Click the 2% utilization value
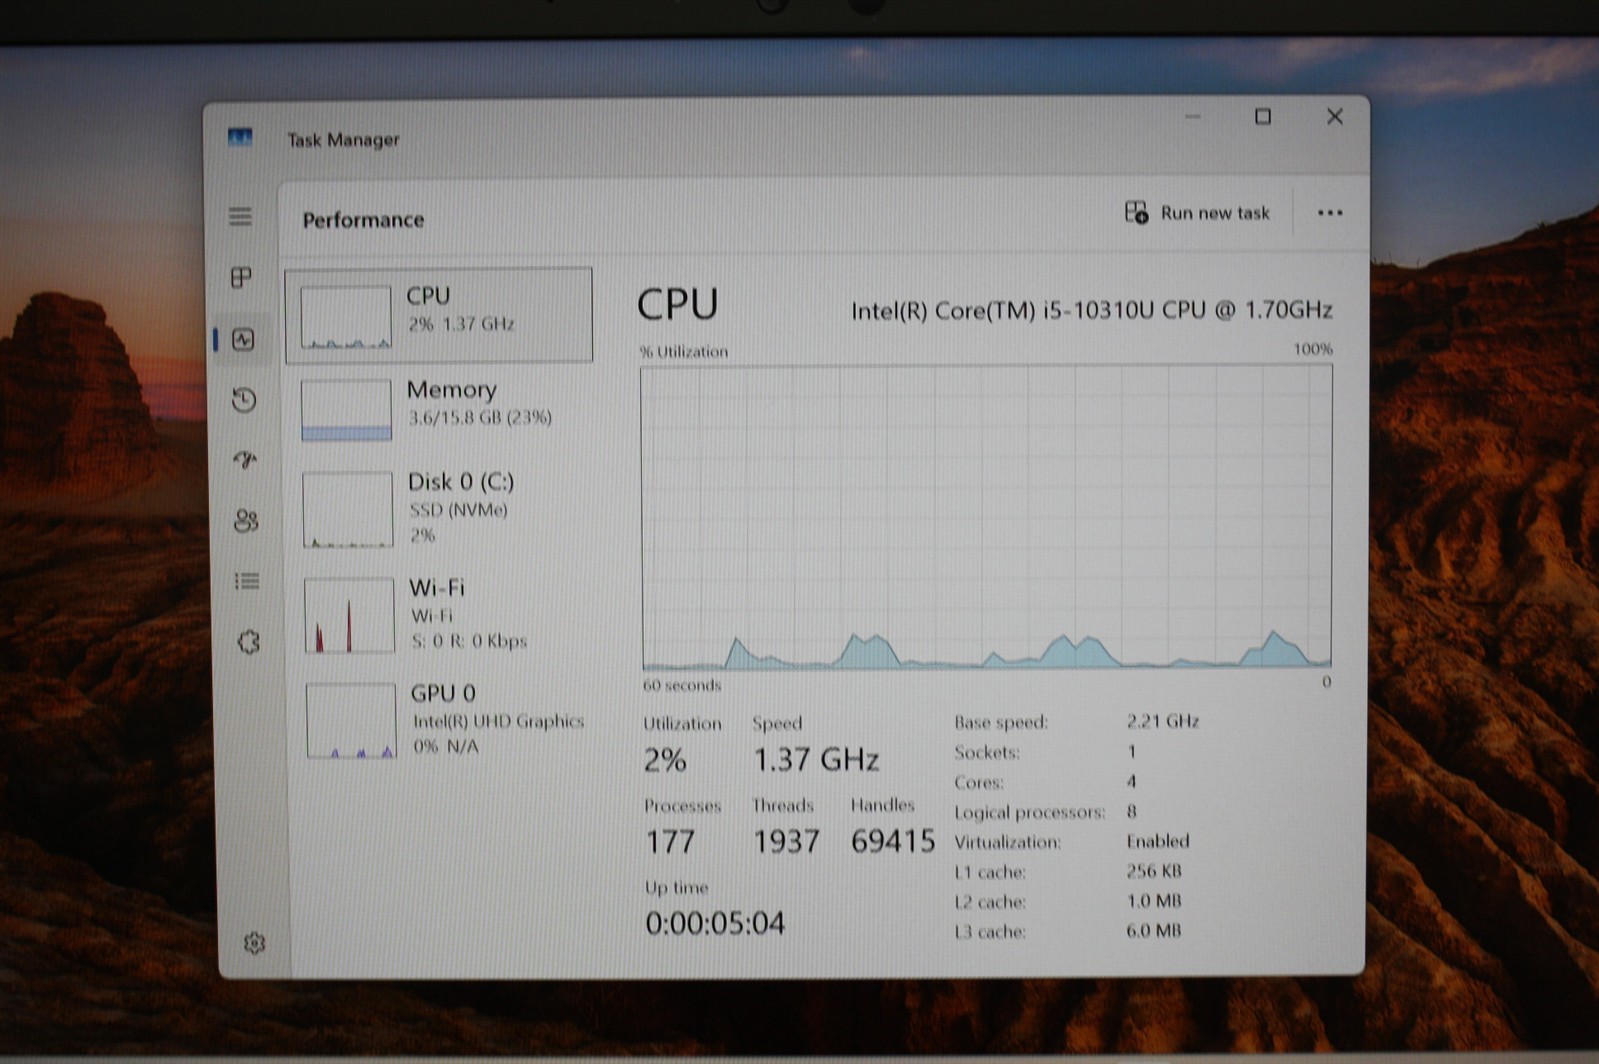 click(664, 761)
